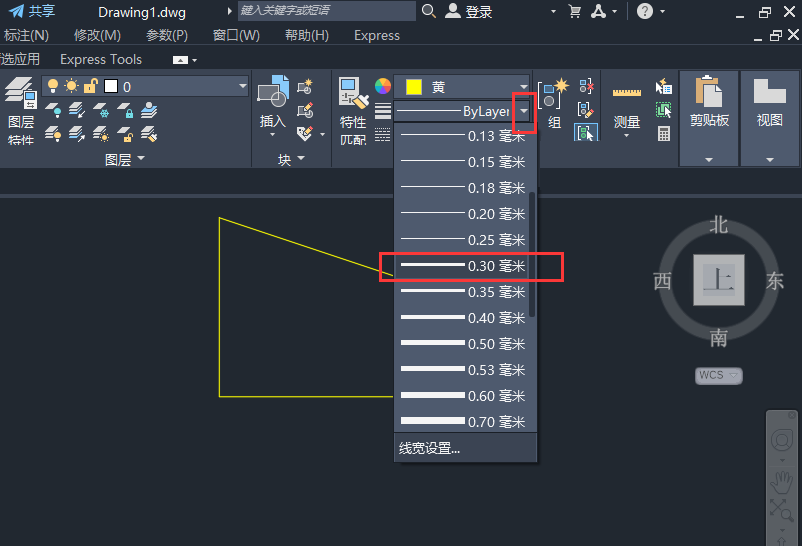Expand the 视图 panel dropdown
This screenshot has width=802, height=546.
click(x=770, y=160)
